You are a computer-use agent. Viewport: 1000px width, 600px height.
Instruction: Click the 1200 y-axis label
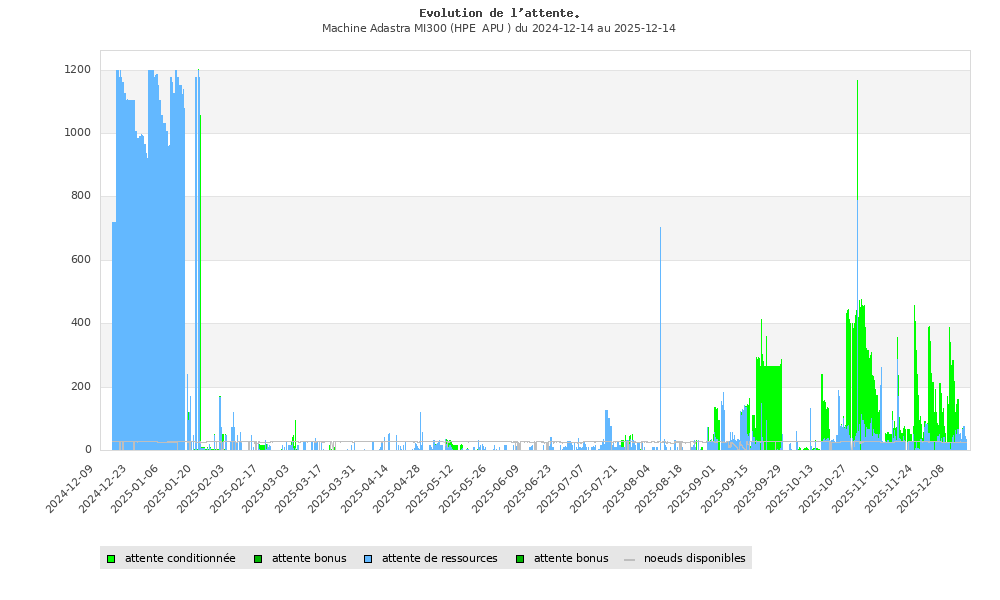pyautogui.click(x=77, y=70)
